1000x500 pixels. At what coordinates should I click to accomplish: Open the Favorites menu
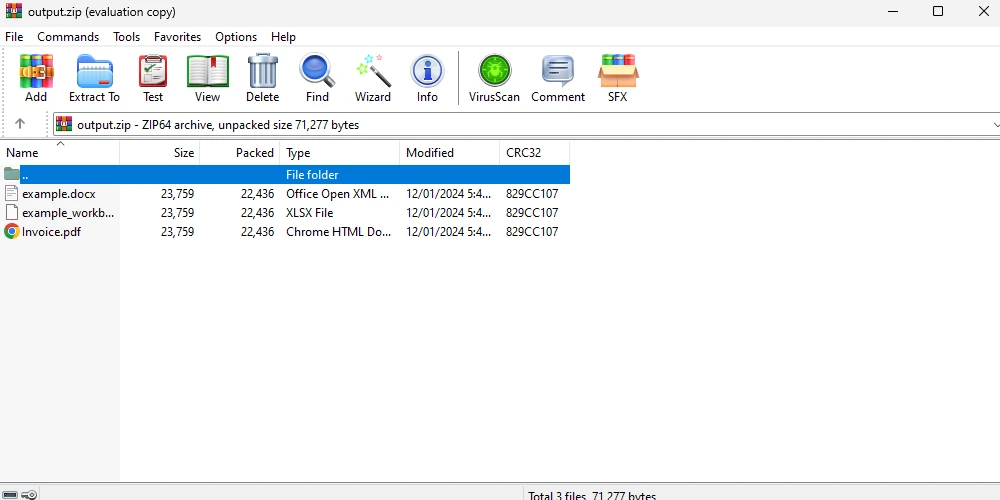[x=177, y=37]
